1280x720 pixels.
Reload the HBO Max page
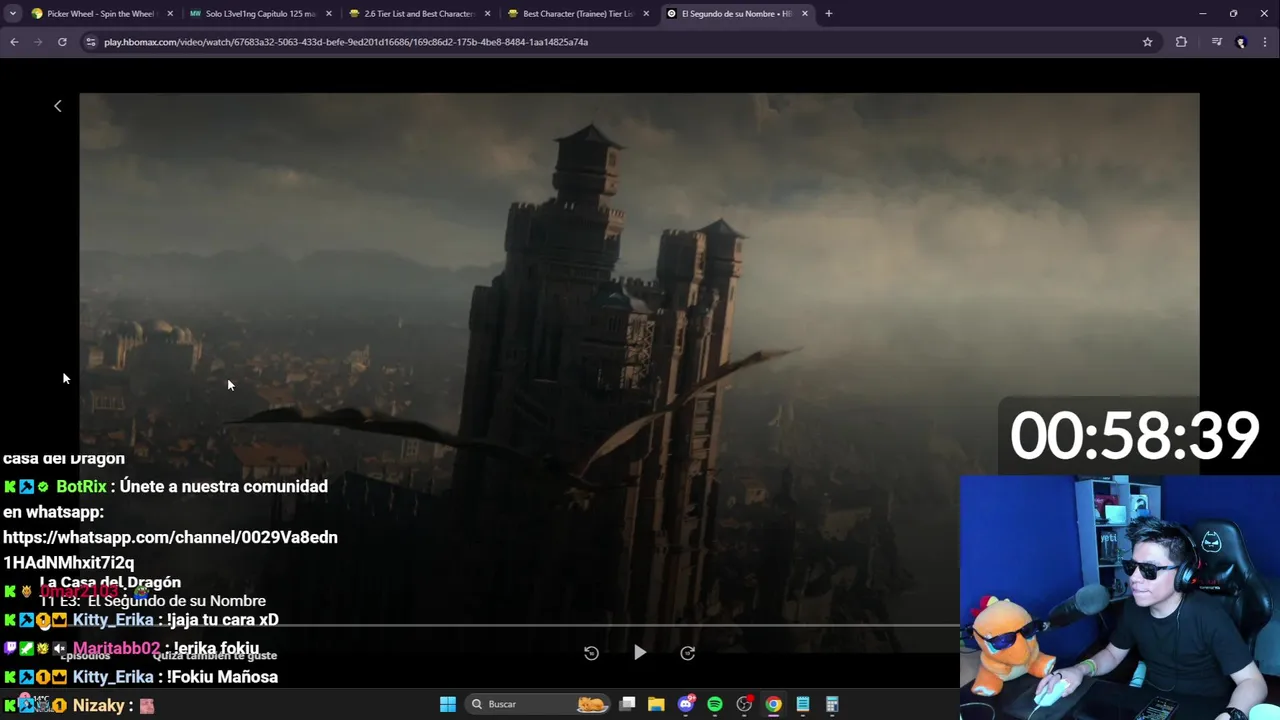pos(62,42)
